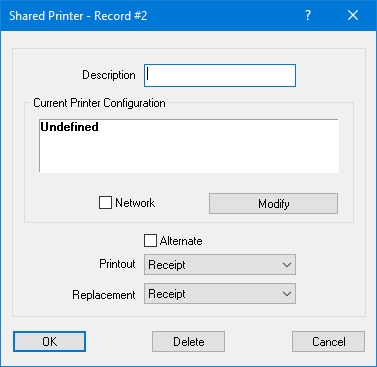Screen dimensions: 377x367
Task: Open the Replacement combo box
Action: (x=220, y=294)
